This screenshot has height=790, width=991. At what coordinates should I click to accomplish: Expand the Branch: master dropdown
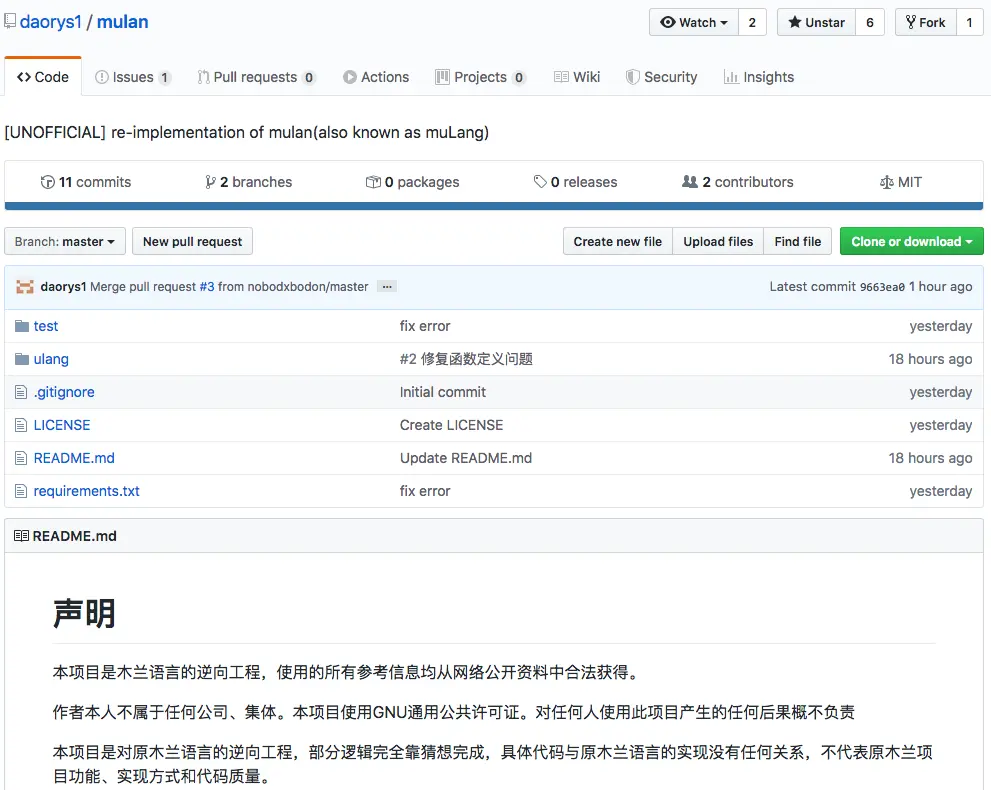coord(65,241)
